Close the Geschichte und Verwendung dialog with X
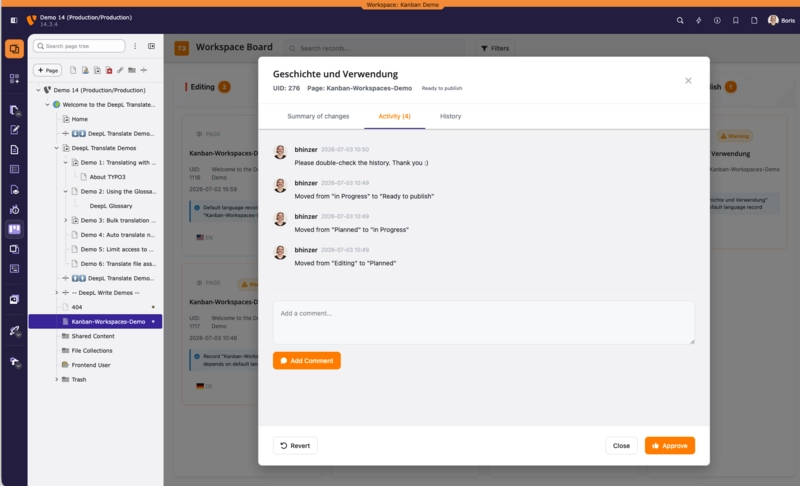The width and height of the screenshot is (800, 486). pos(688,81)
